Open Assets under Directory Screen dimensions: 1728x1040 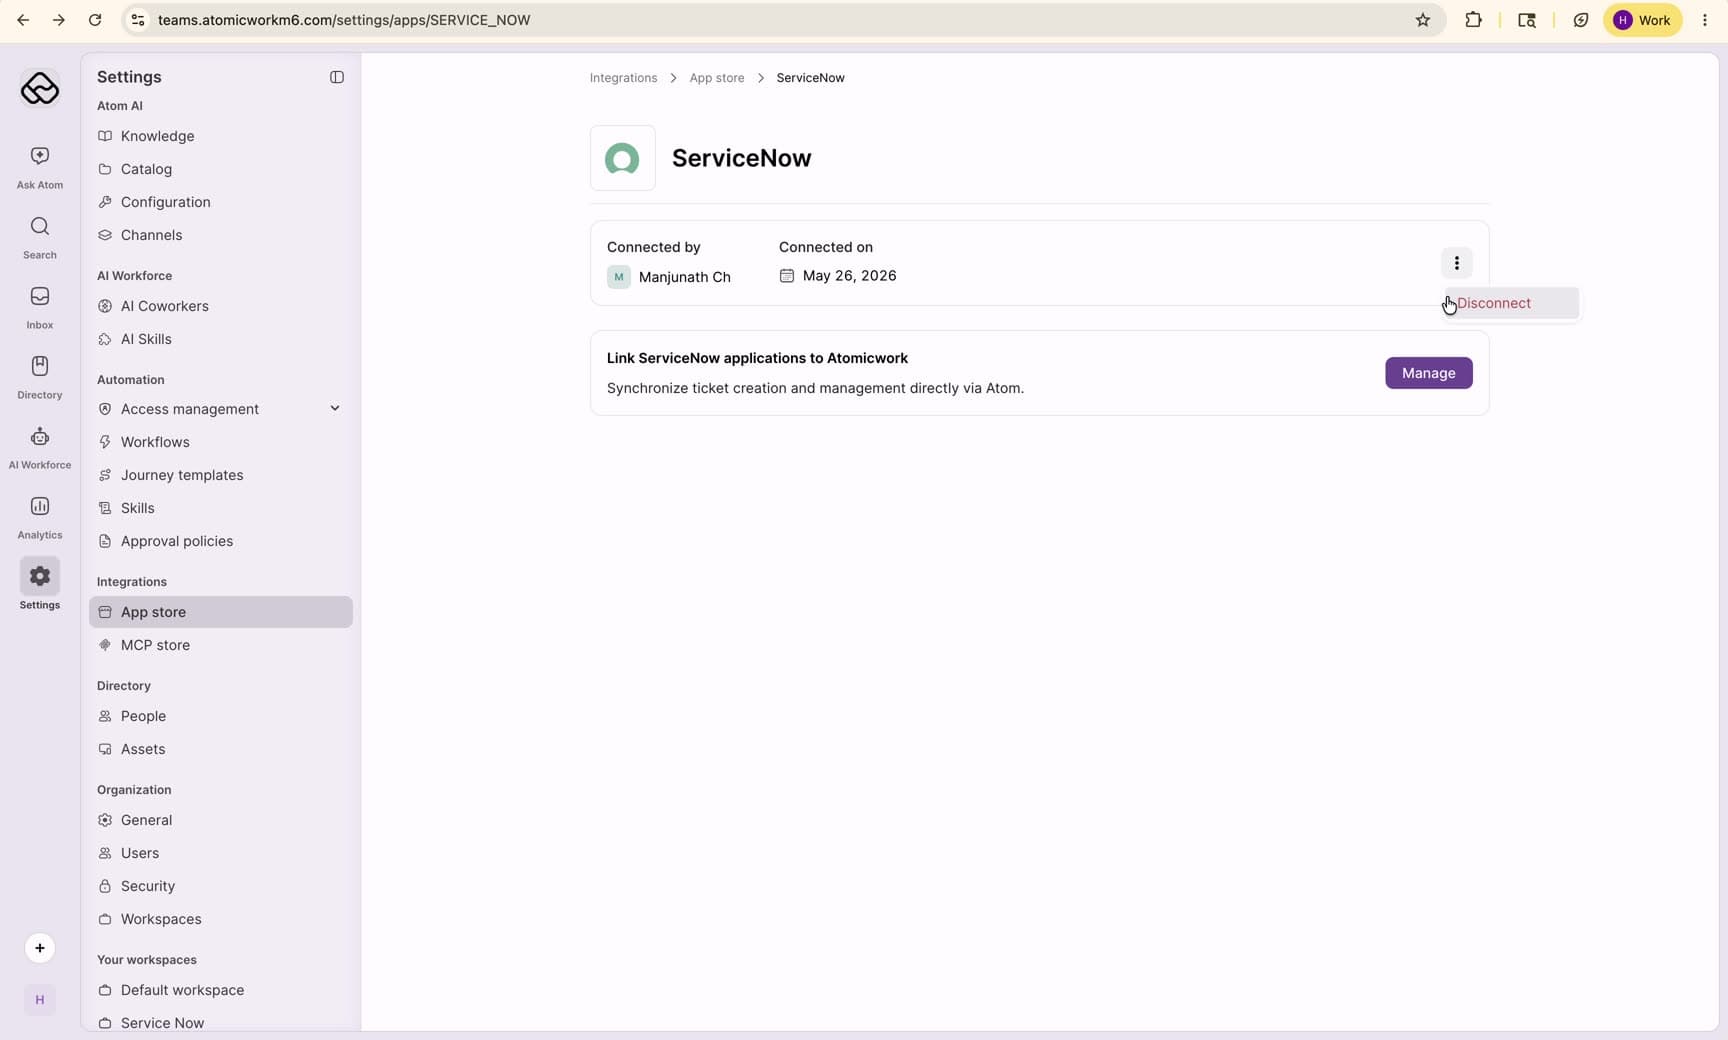click(x=221, y=749)
